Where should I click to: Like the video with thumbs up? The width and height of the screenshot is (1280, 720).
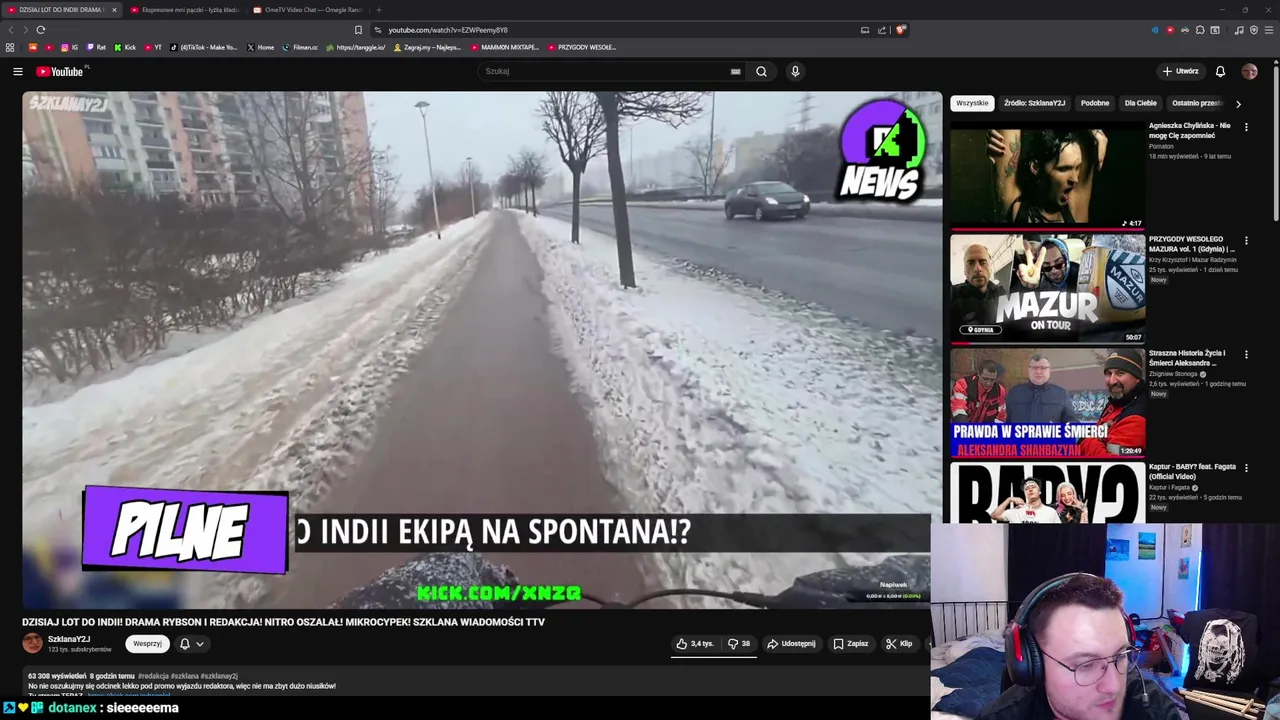point(695,644)
